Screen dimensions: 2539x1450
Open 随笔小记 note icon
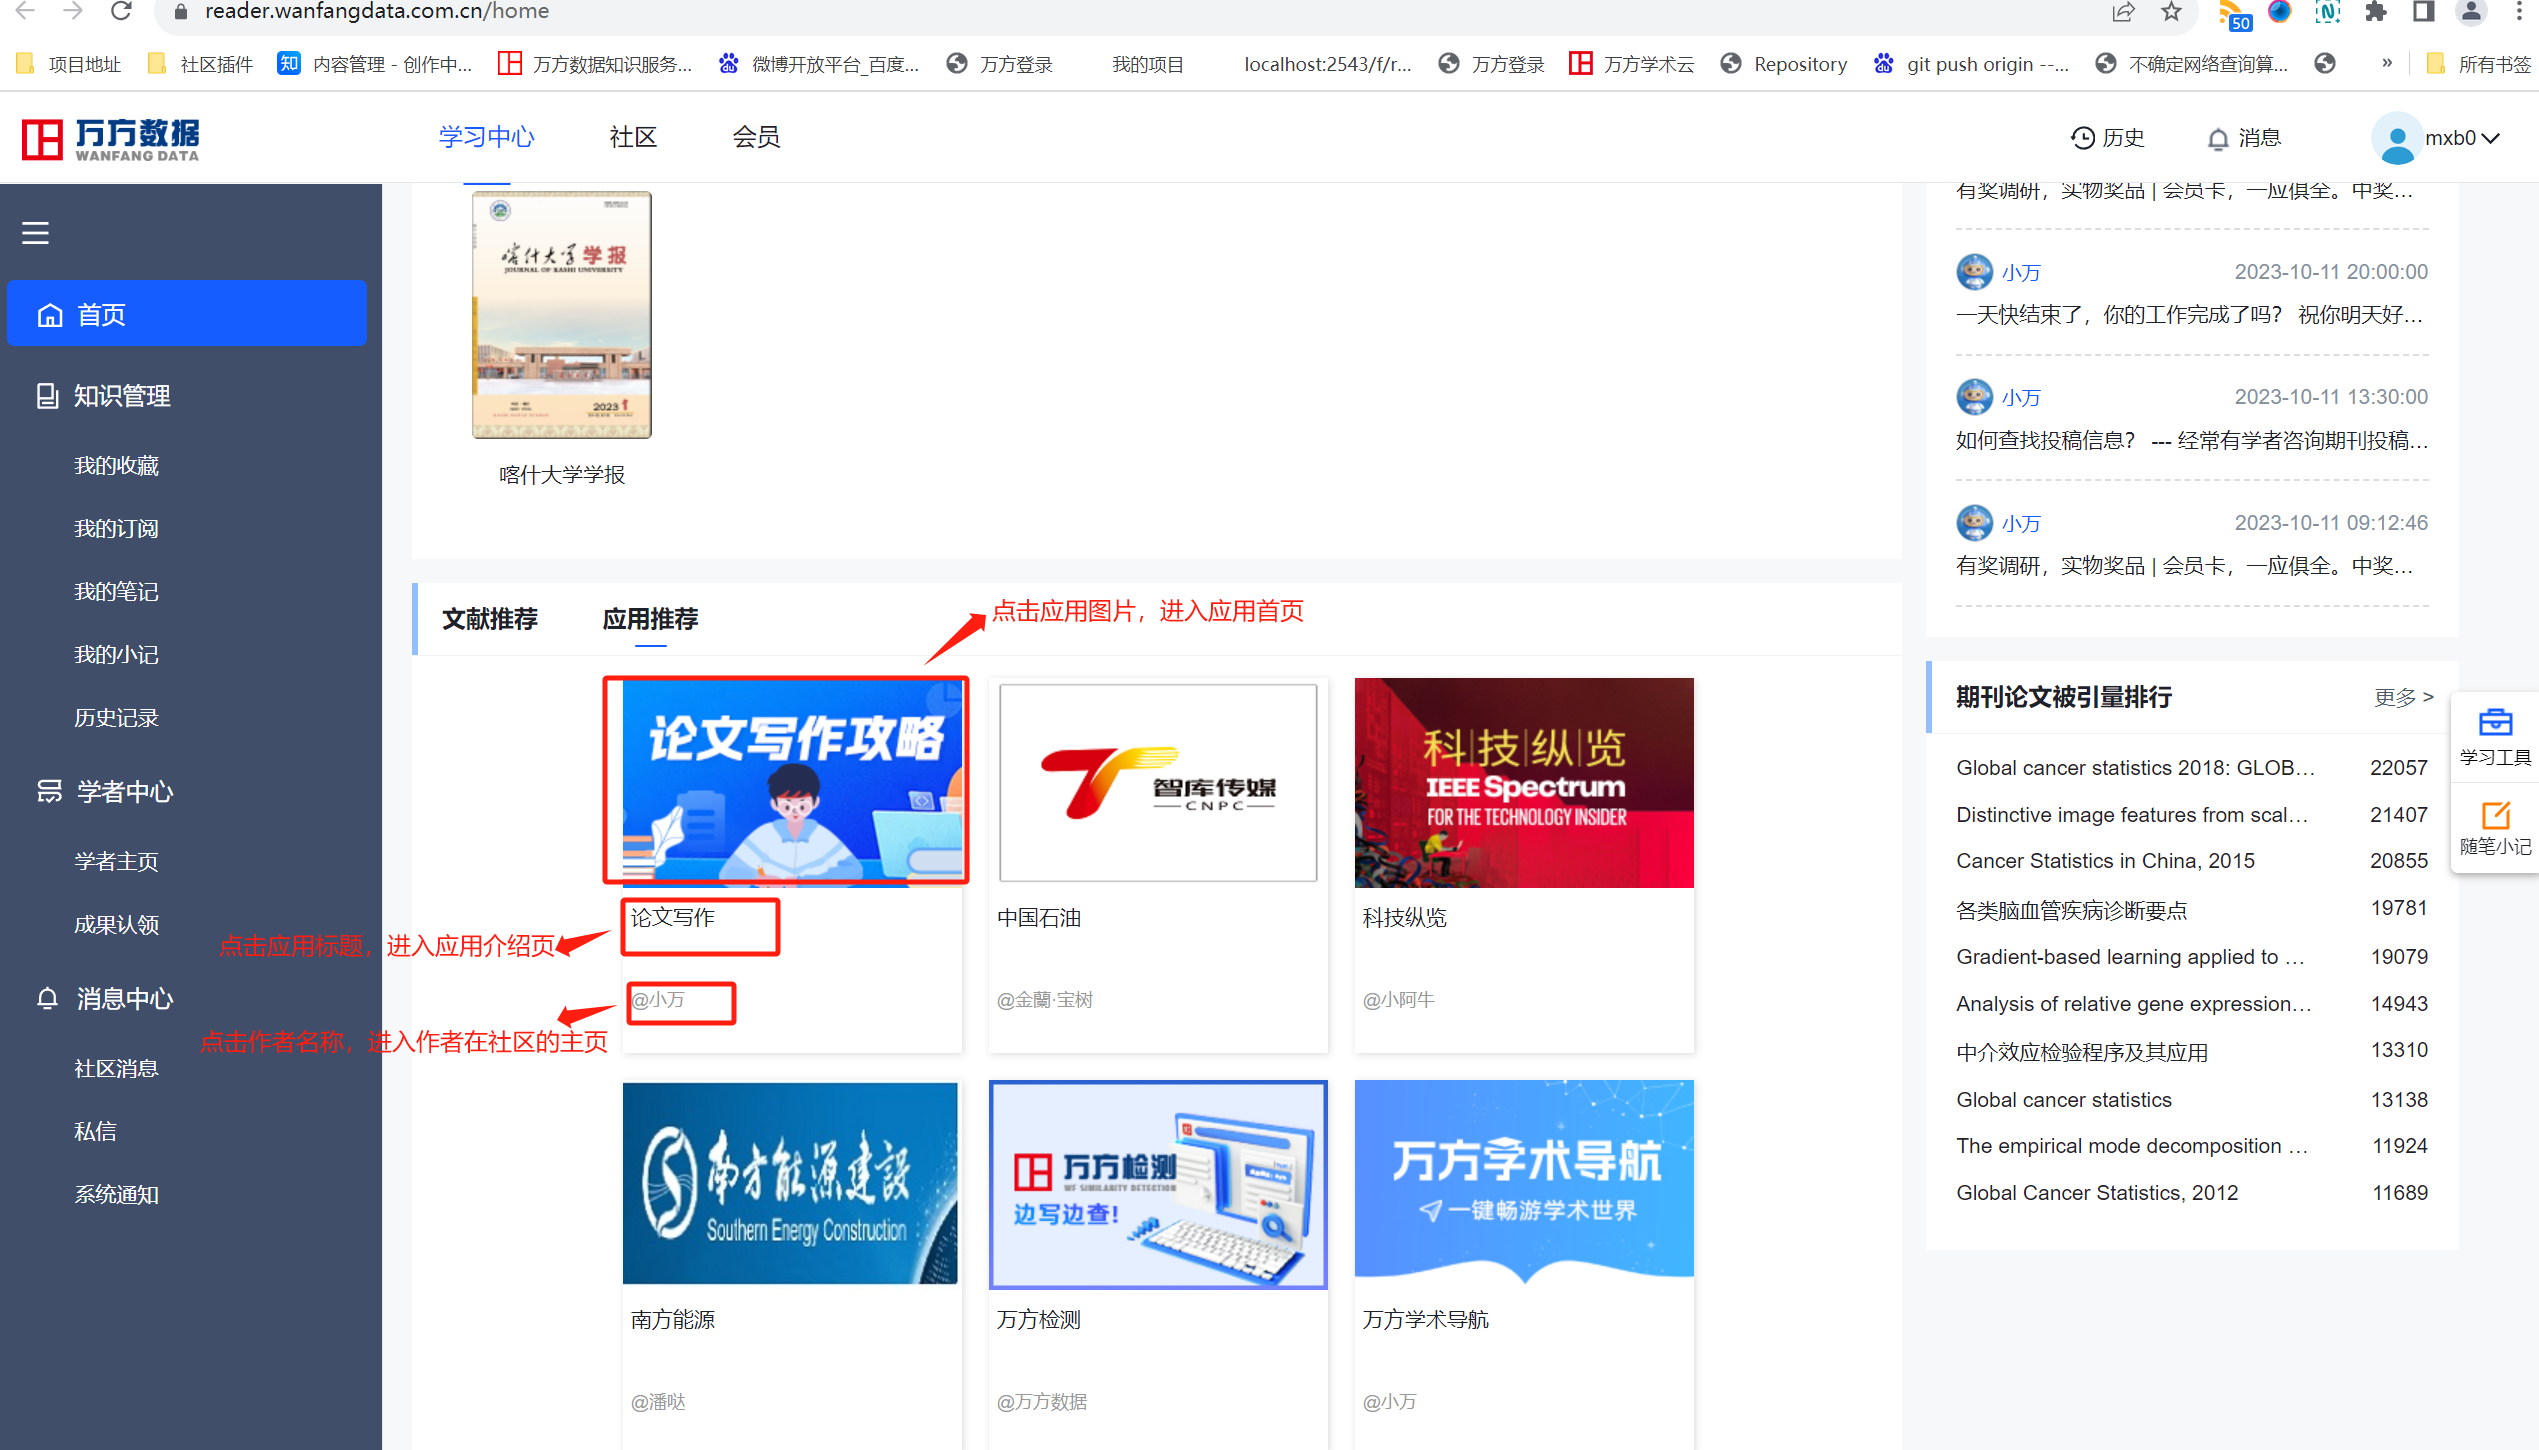(2494, 815)
